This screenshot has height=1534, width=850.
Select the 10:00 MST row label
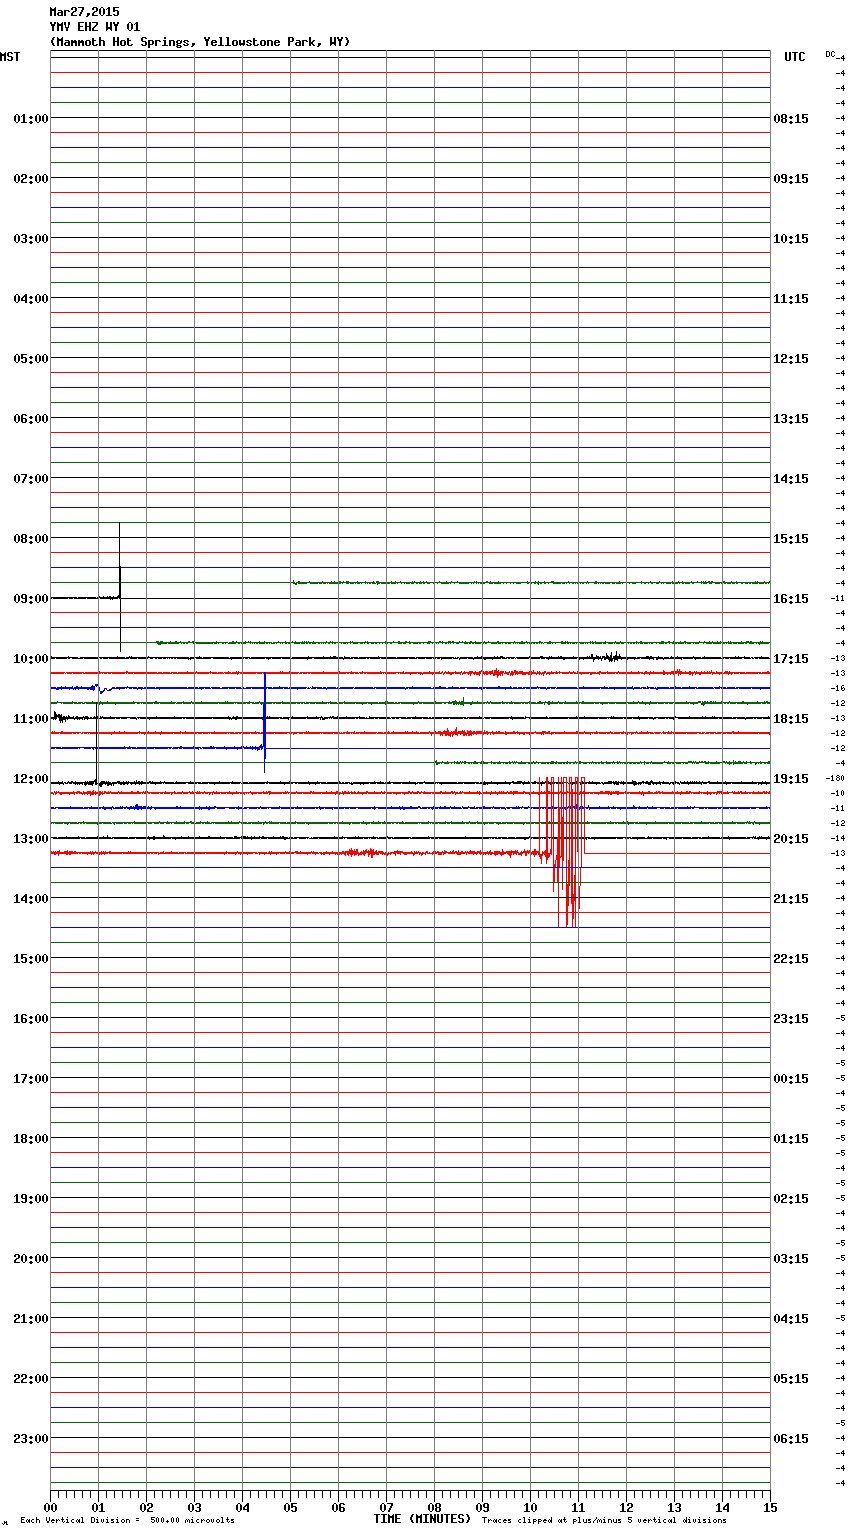point(31,659)
